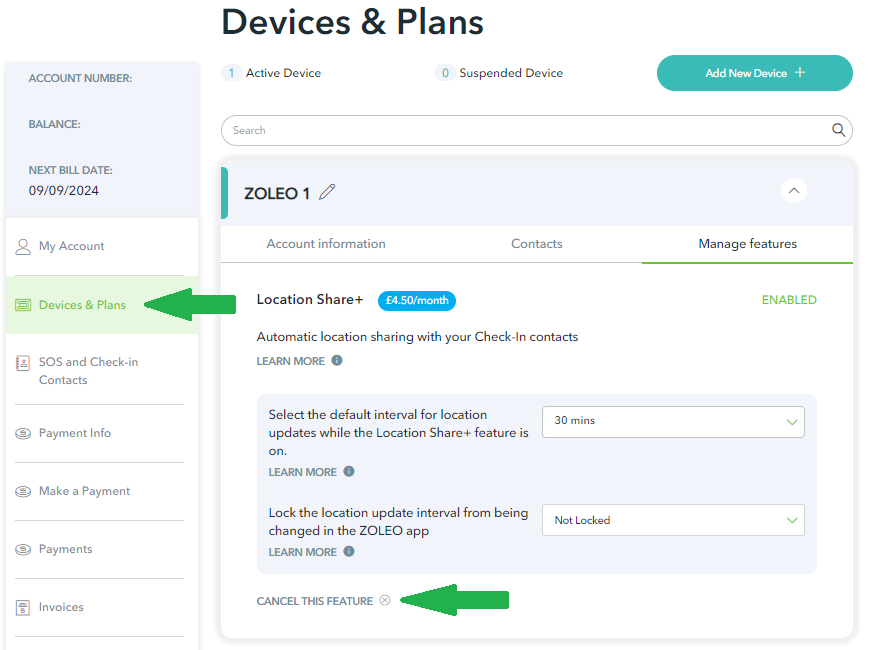Select Payments in the sidebar menu
The height and width of the screenshot is (650, 874).
point(65,549)
